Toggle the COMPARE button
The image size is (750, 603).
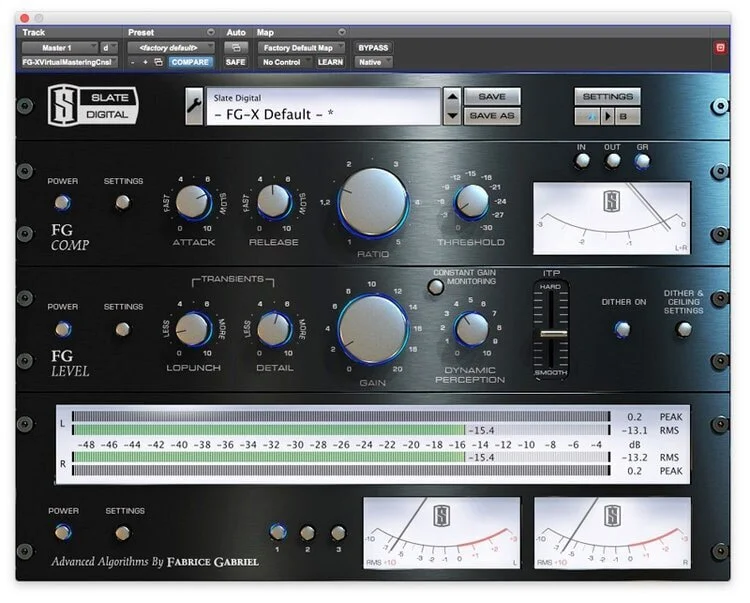(x=190, y=62)
